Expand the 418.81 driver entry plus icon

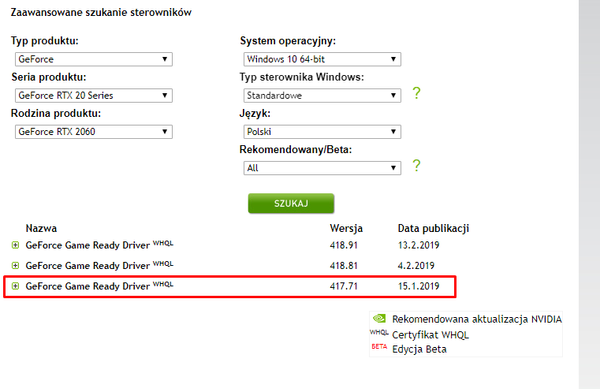(x=15, y=265)
